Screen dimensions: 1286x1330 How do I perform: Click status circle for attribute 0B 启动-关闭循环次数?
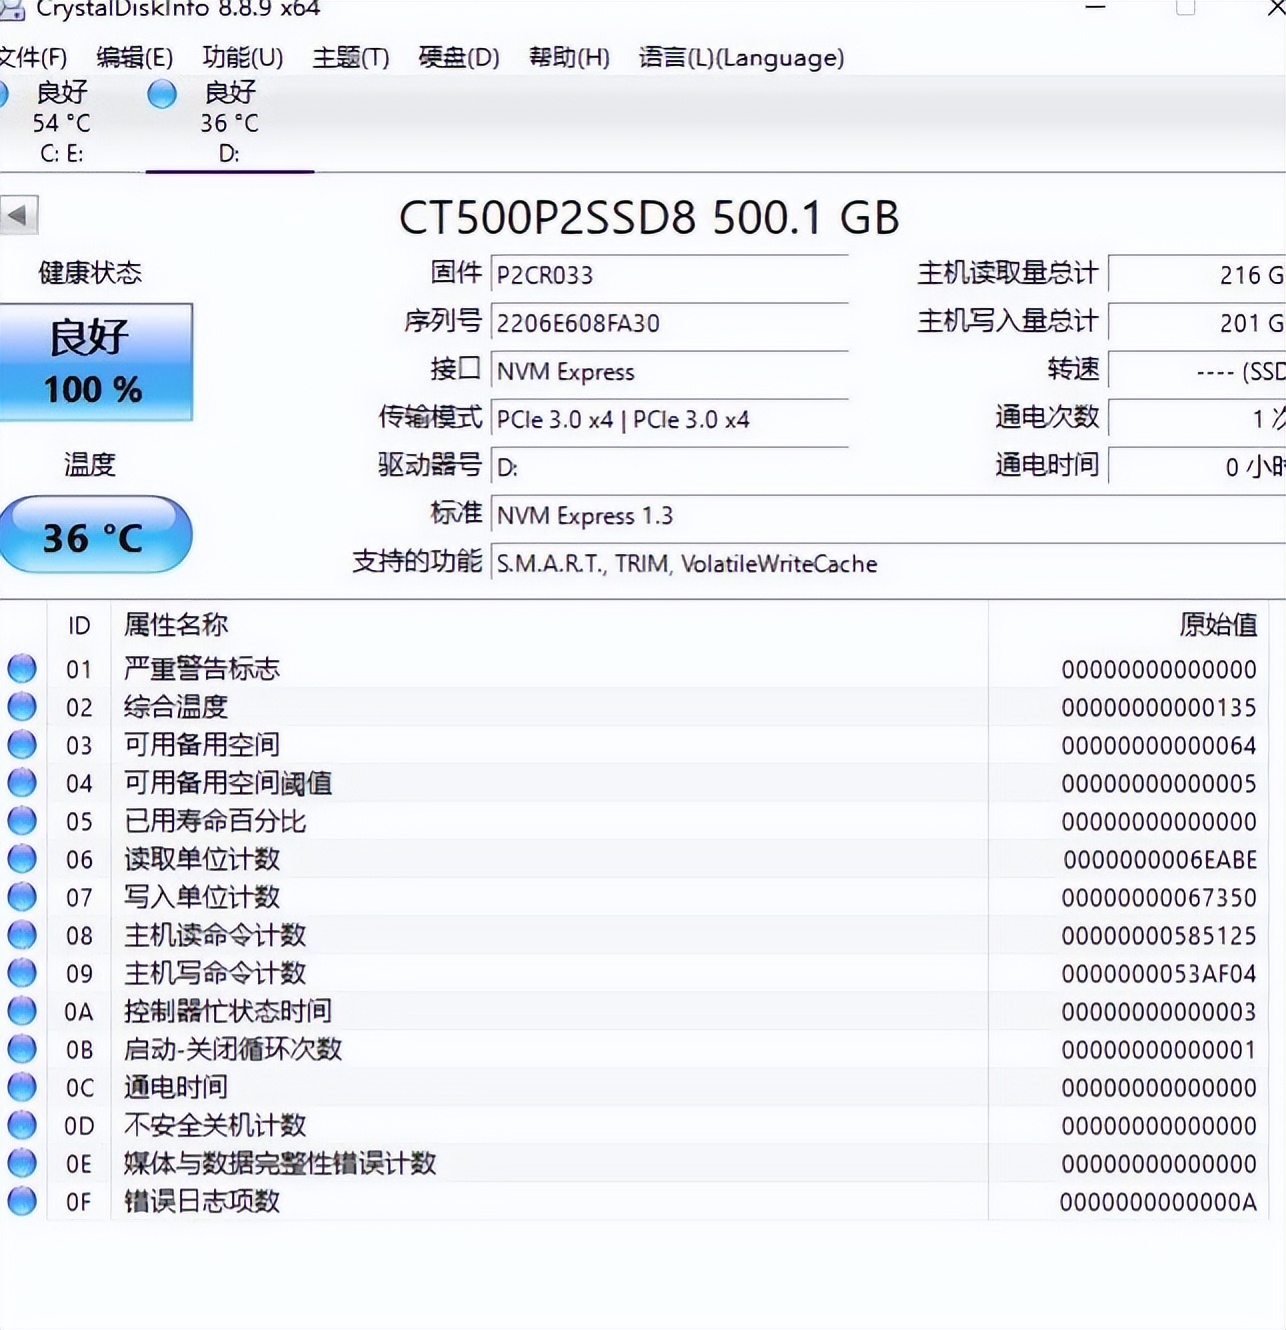[22, 1048]
